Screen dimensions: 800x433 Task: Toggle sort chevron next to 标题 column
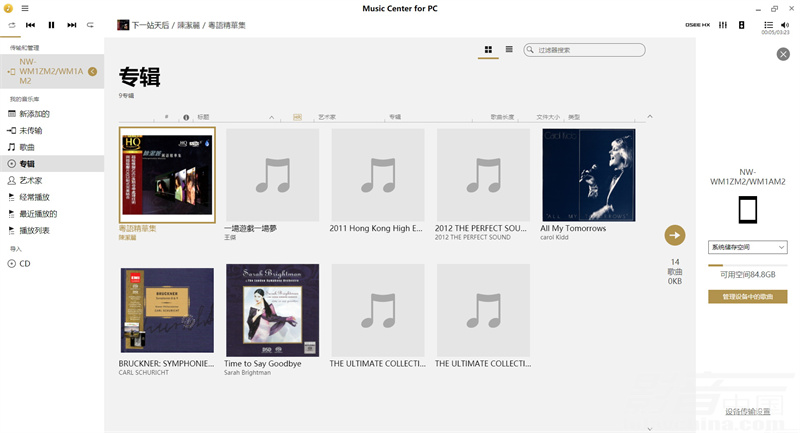(271, 117)
